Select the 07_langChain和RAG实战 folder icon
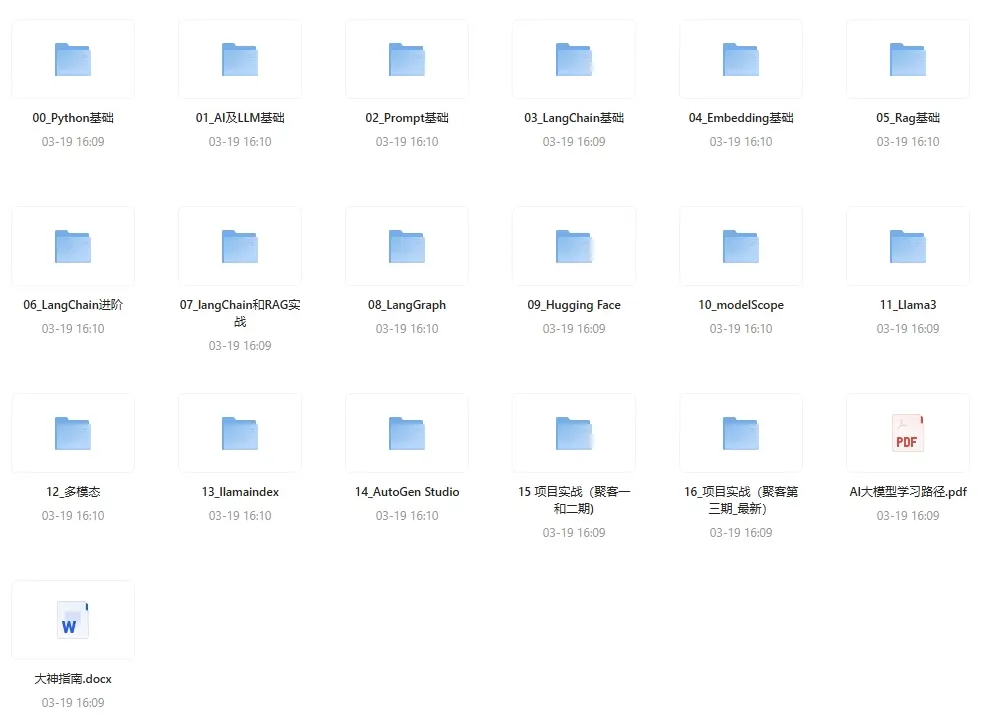The height and width of the screenshot is (721, 1004). point(240,247)
